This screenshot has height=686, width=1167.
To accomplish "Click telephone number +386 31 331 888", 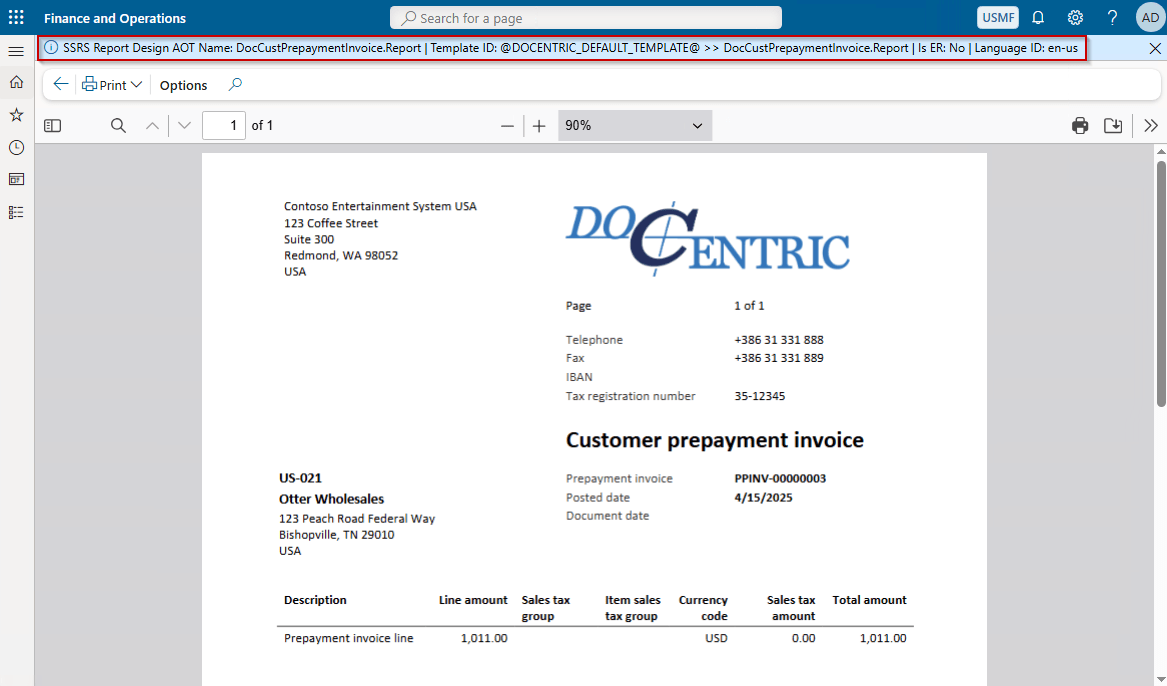I will click(778, 340).
